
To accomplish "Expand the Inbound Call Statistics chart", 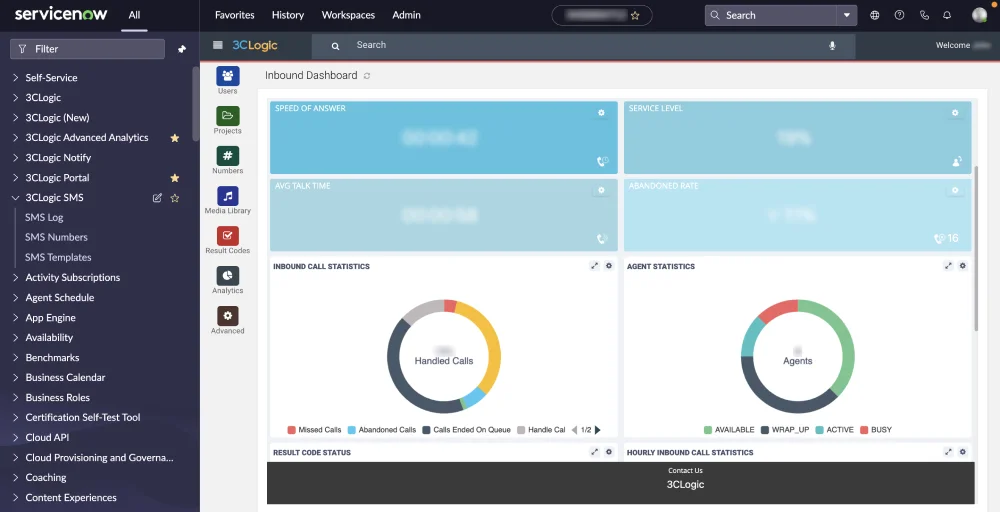I will [594, 266].
